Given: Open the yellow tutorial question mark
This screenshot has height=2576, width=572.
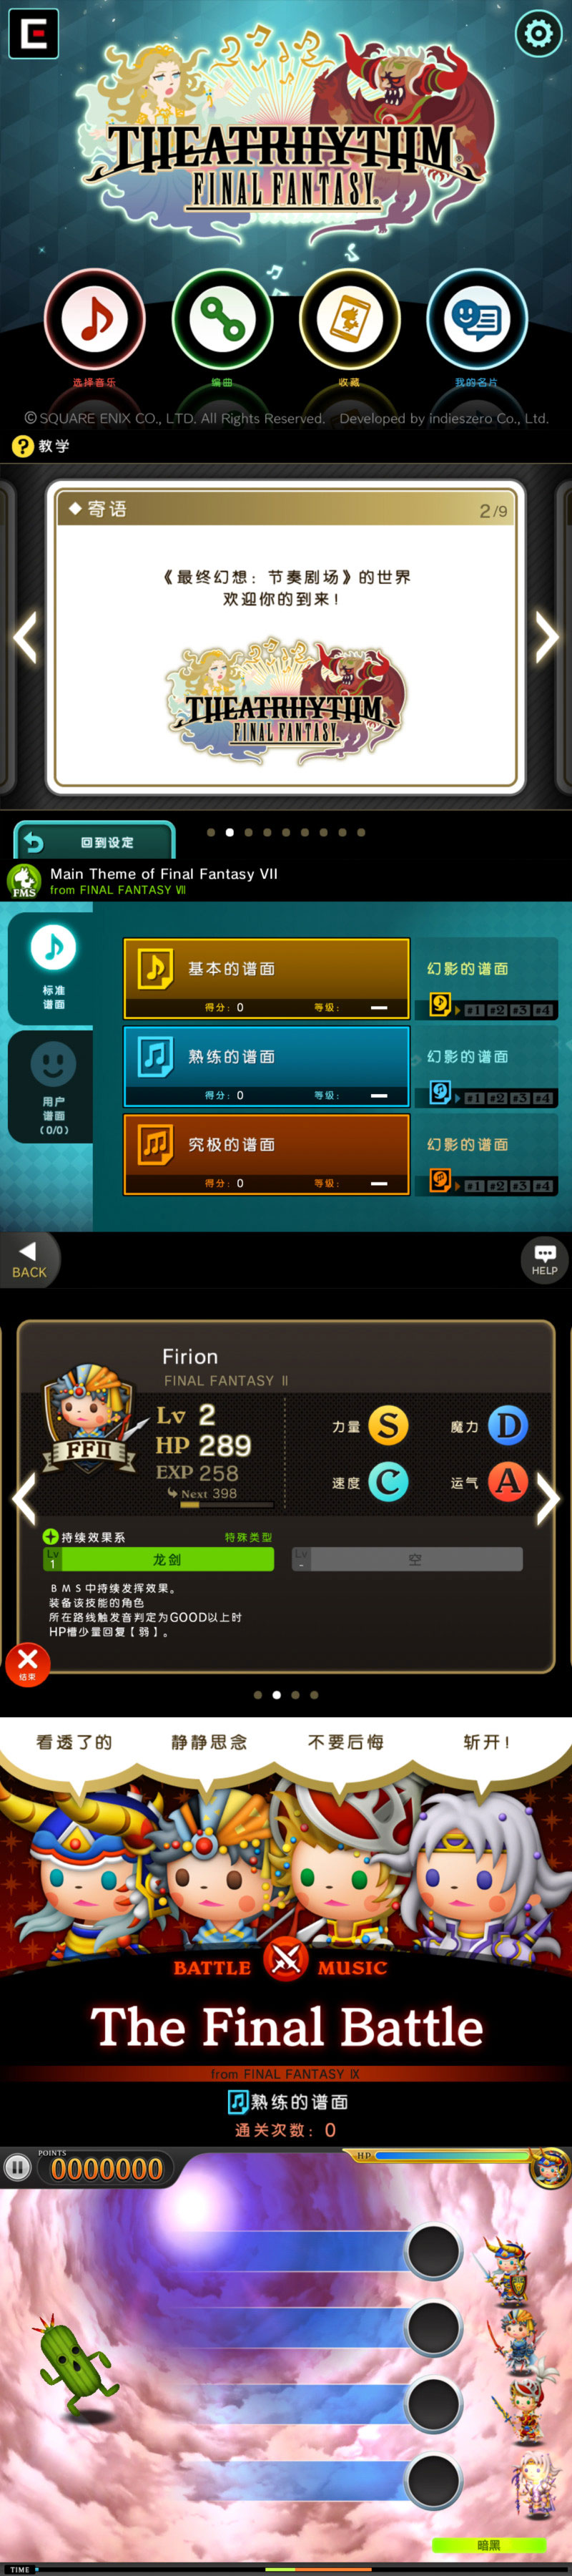Looking at the screenshot, I should pos(23,446).
